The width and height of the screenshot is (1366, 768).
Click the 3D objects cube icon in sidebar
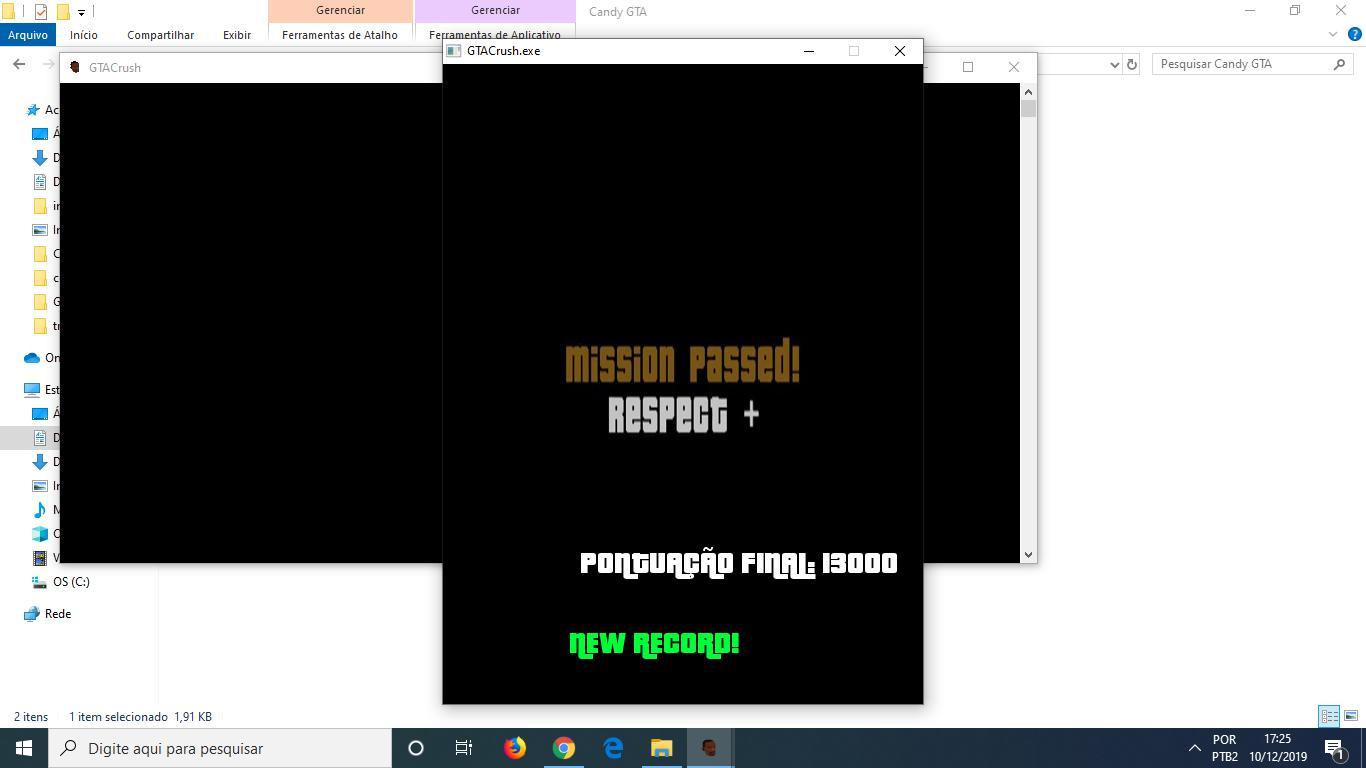coord(40,534)
